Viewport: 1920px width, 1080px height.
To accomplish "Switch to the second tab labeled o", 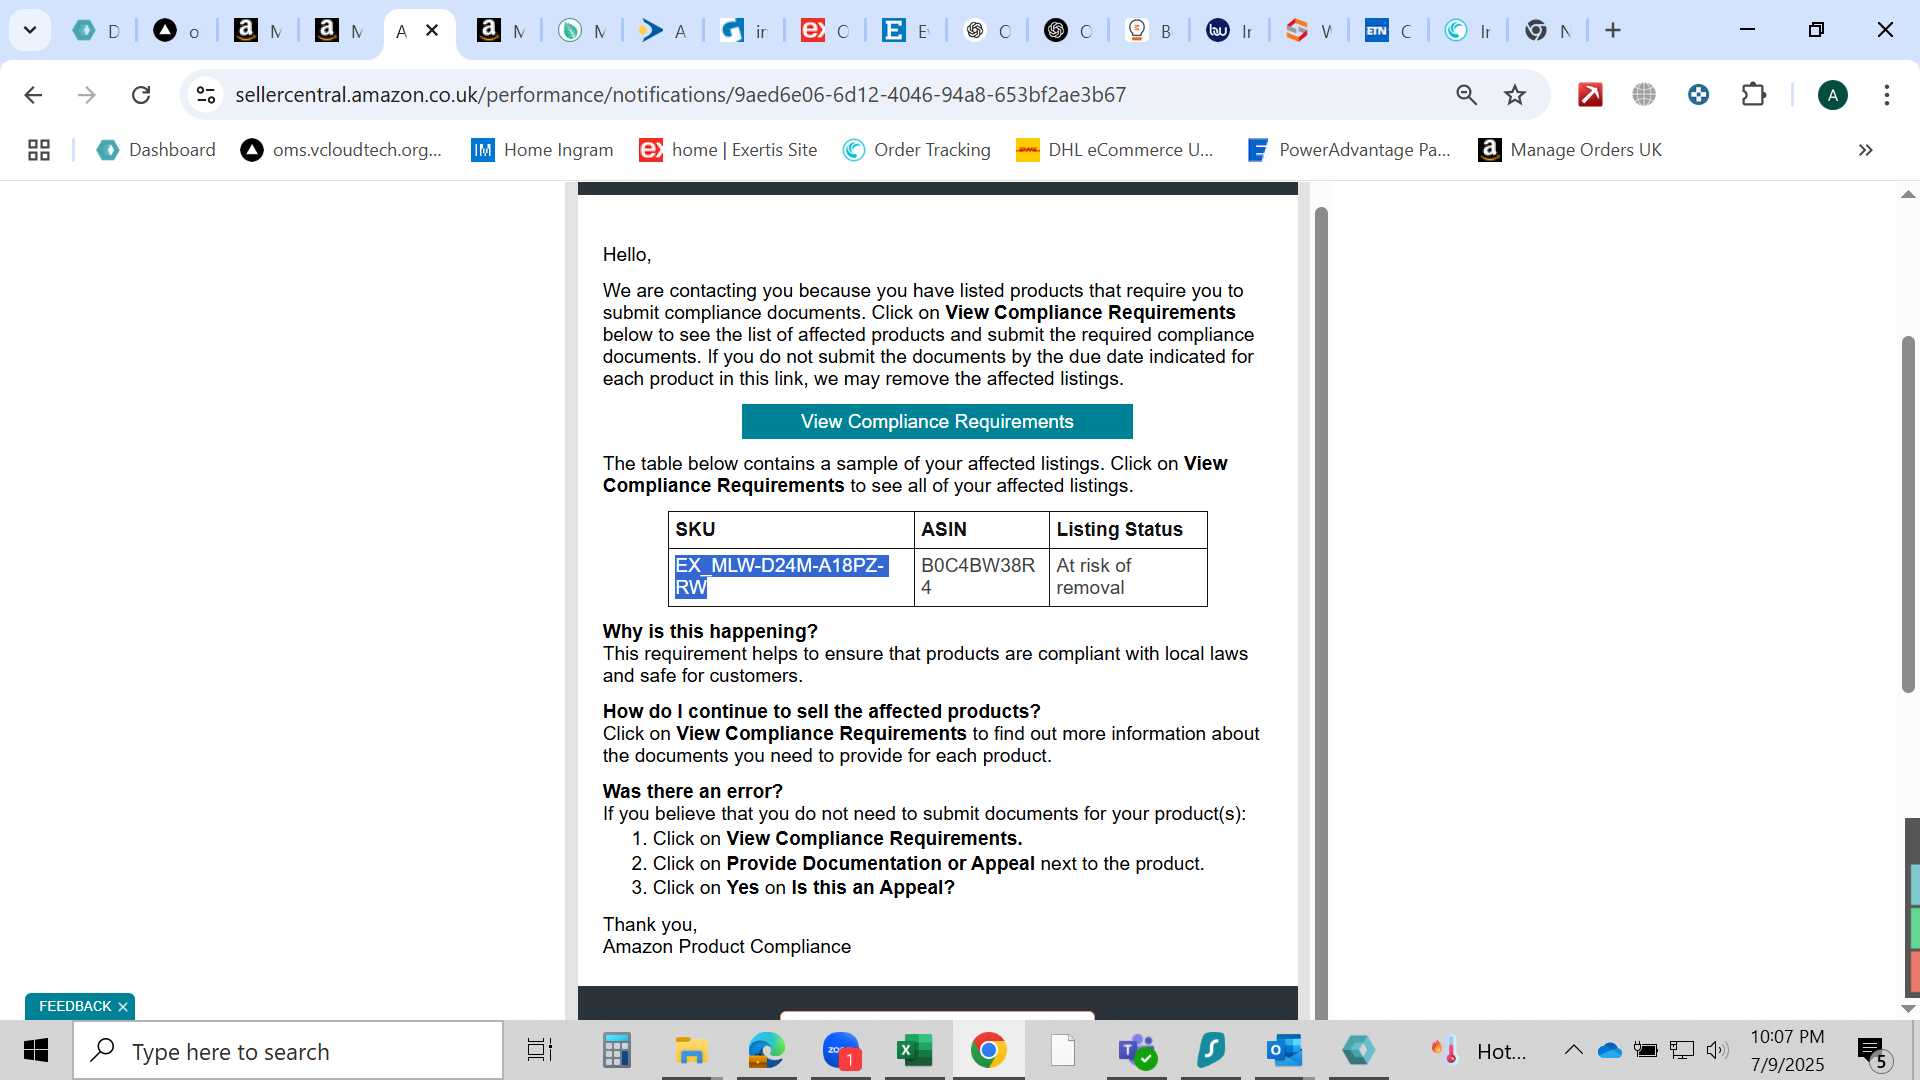I will (177, 30).
